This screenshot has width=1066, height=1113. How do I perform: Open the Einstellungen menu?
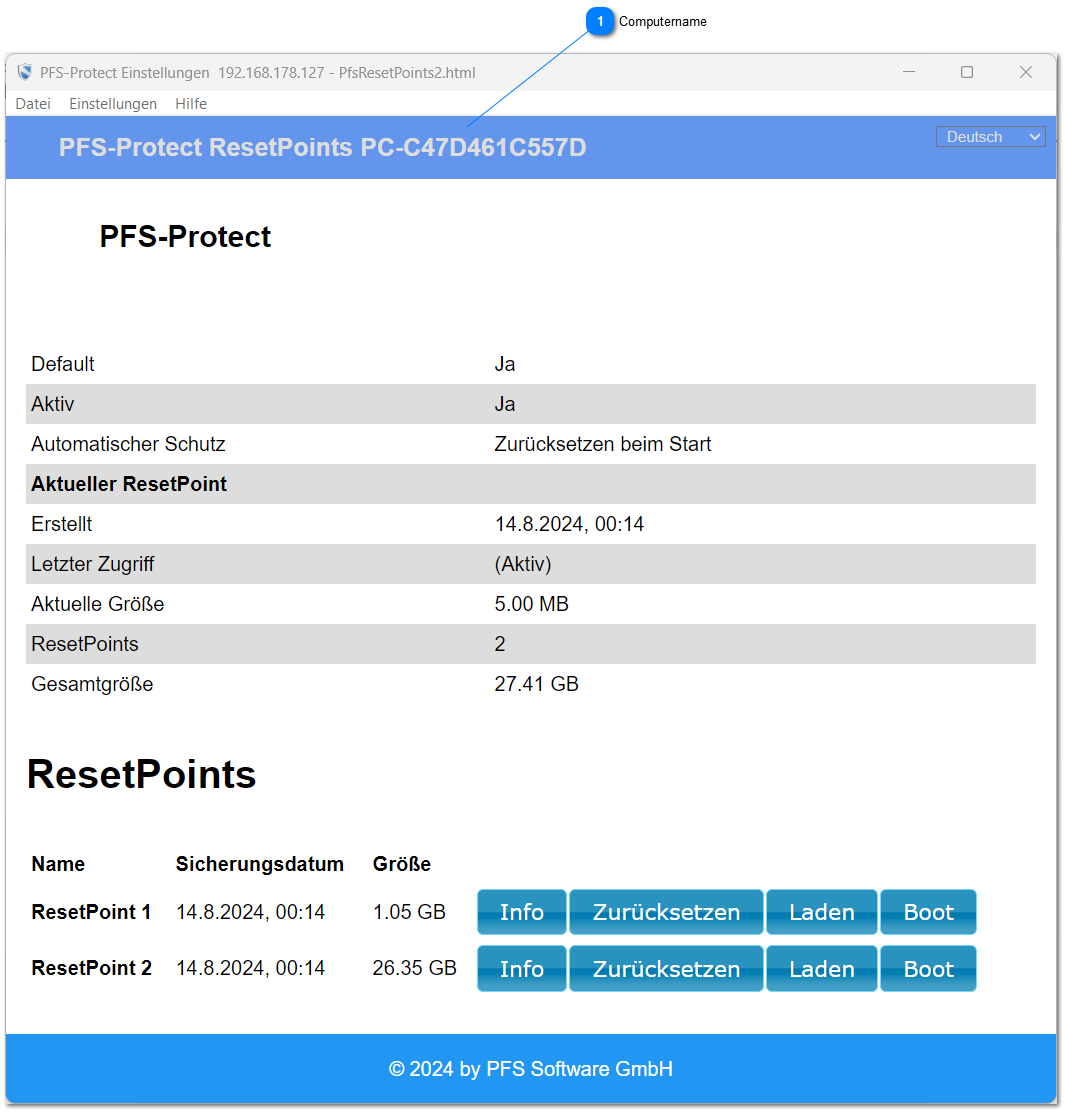[x=113, y=104]
